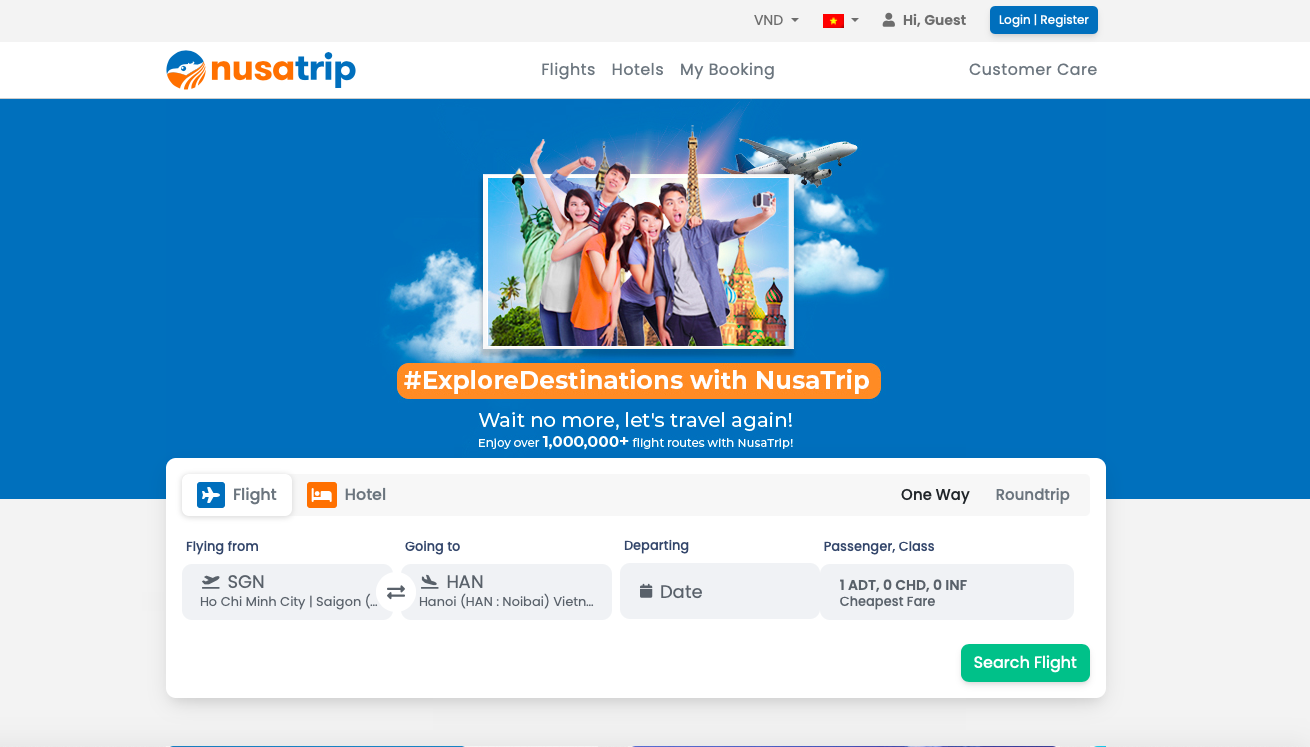1310x747 pixels.
Task: Click the 'Passenger, Class' label
Action: click(879, 546)
